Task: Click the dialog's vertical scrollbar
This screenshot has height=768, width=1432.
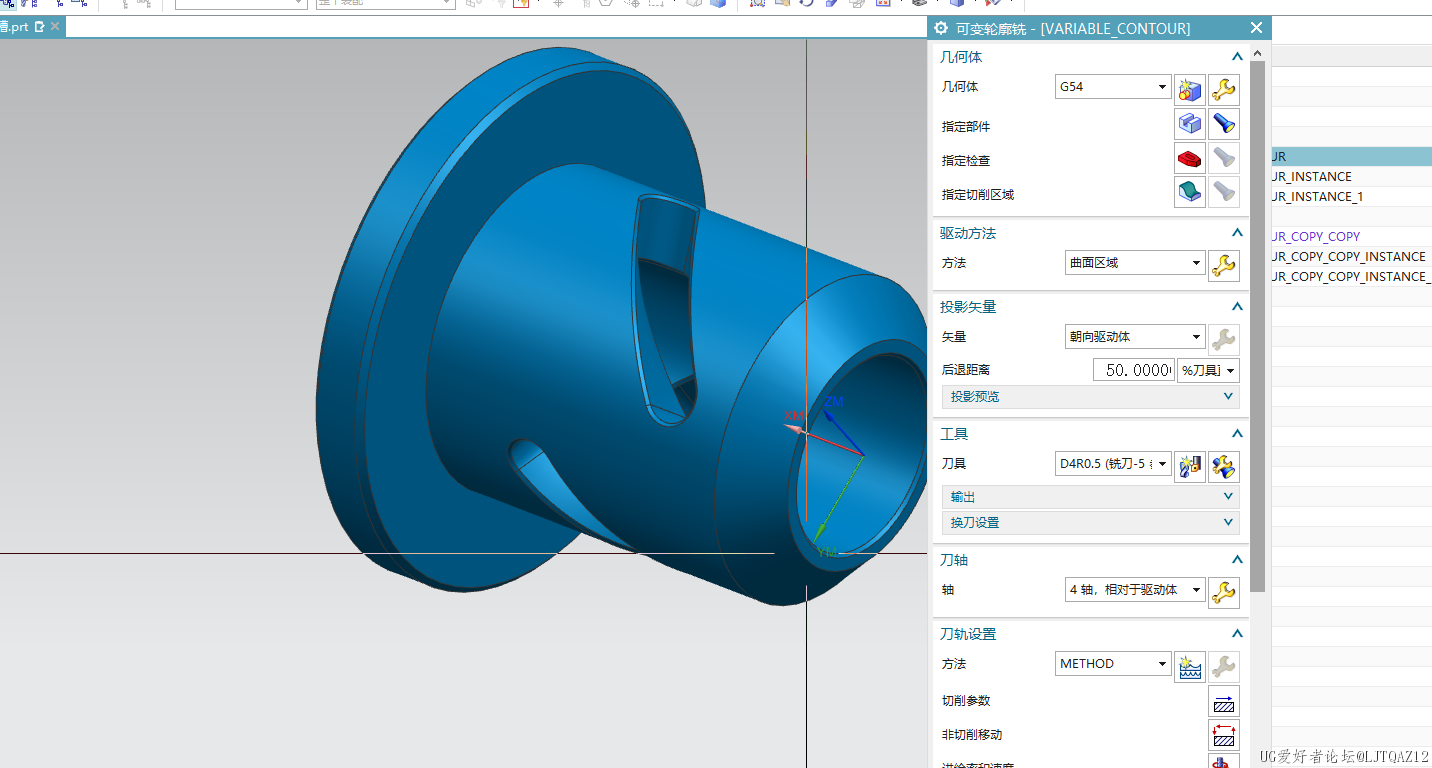Action: [x=1257, y=325]
